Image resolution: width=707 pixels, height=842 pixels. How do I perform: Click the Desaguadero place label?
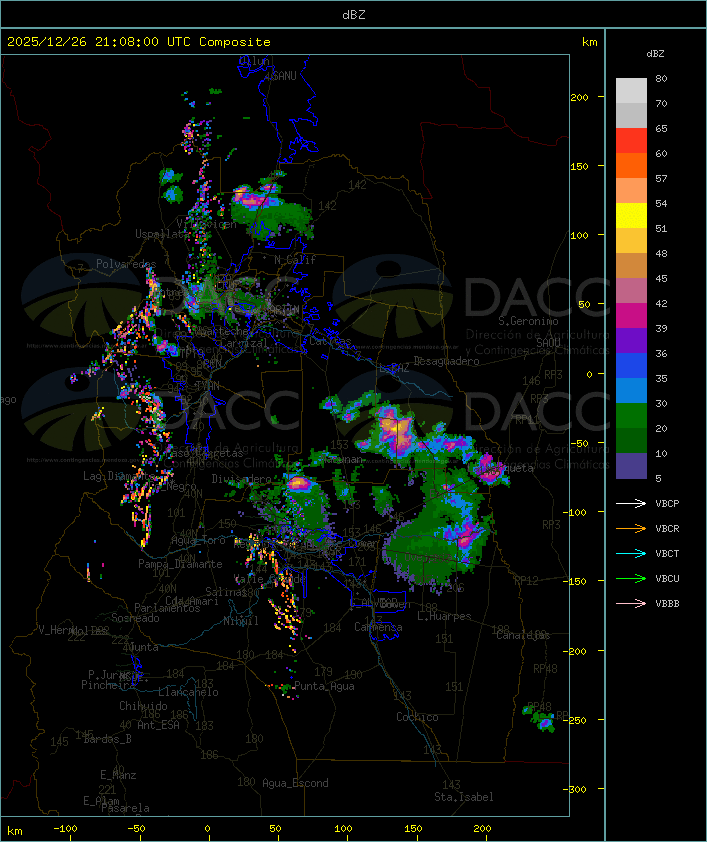tap(446, 361)
